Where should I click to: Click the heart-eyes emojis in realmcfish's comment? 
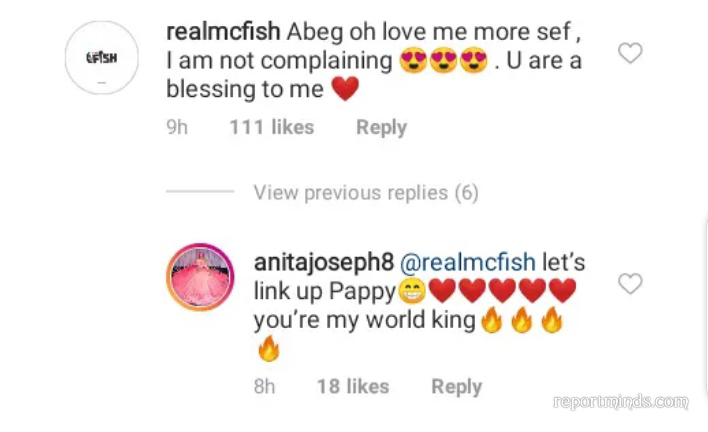point(443,62)
